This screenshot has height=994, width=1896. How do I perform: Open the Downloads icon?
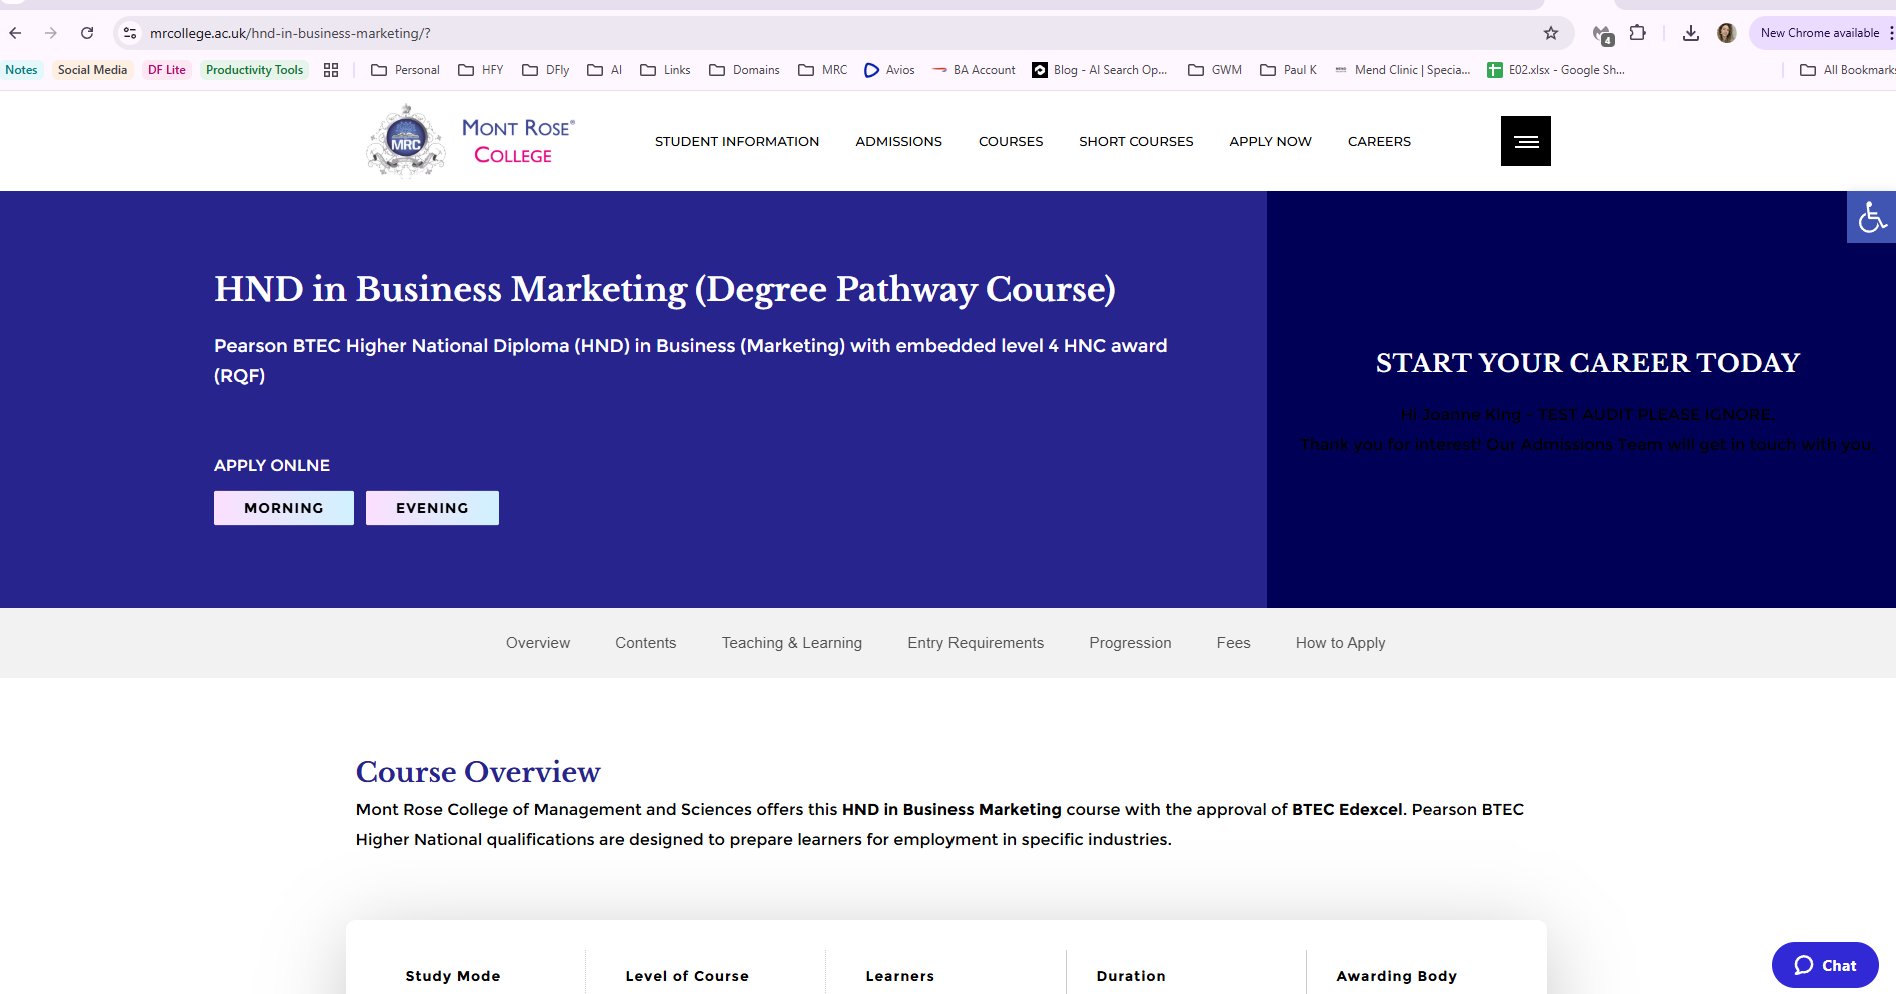tap(1690, 33)
